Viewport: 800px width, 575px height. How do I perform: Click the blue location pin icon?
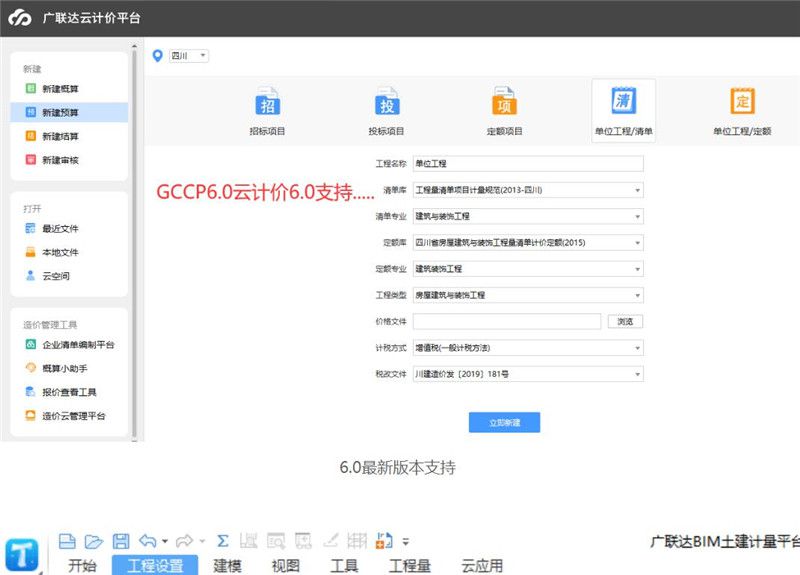coord(158,56)
